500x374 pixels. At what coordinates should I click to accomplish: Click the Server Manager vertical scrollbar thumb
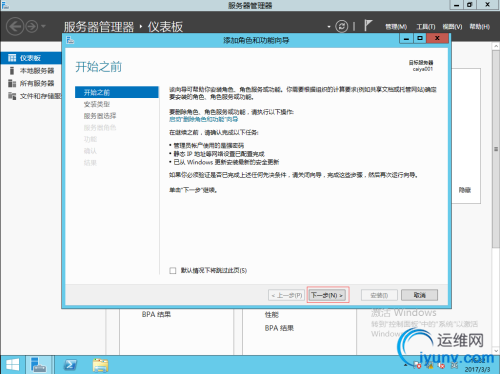pos(496,149)
